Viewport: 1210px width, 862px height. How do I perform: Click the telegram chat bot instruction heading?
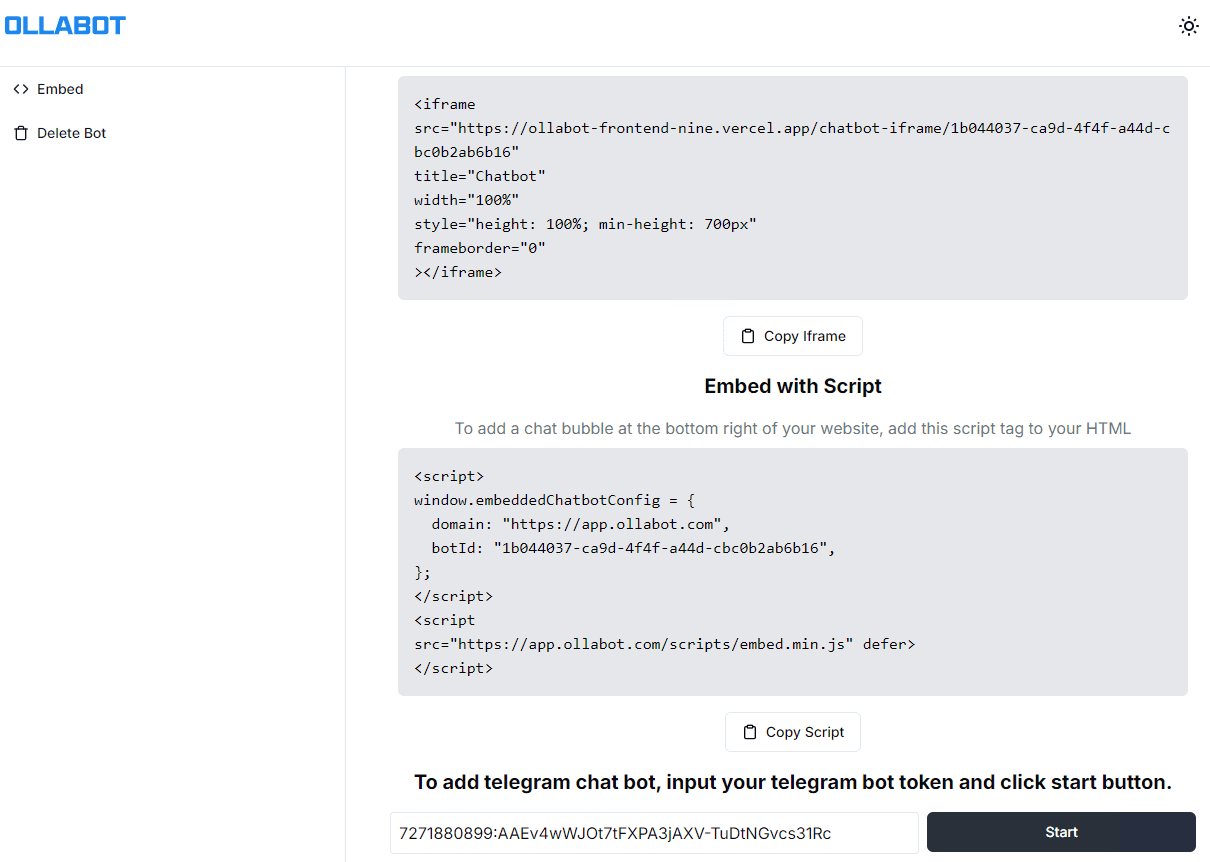click(x=793, y=782)
